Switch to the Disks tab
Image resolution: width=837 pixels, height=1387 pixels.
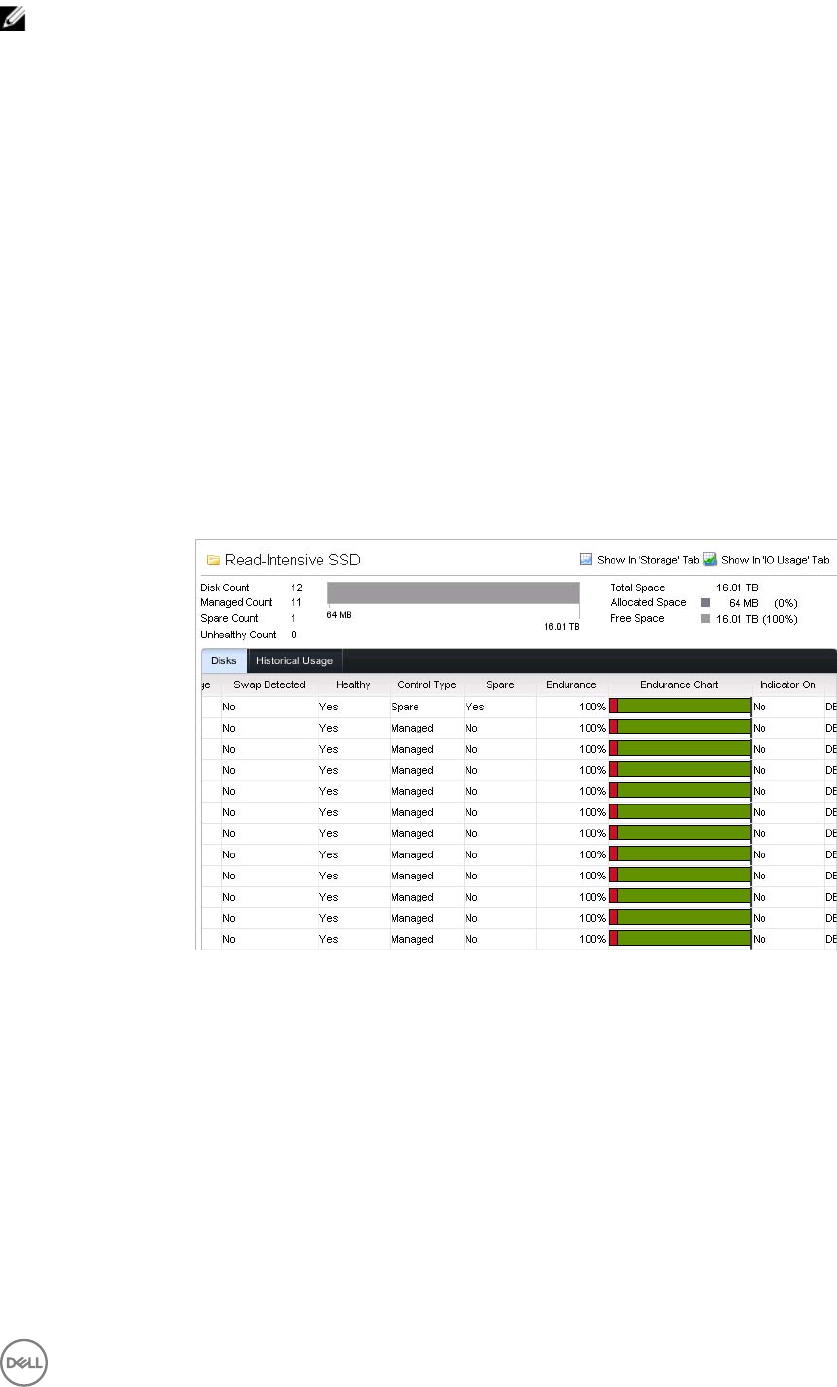pos(224,660)
